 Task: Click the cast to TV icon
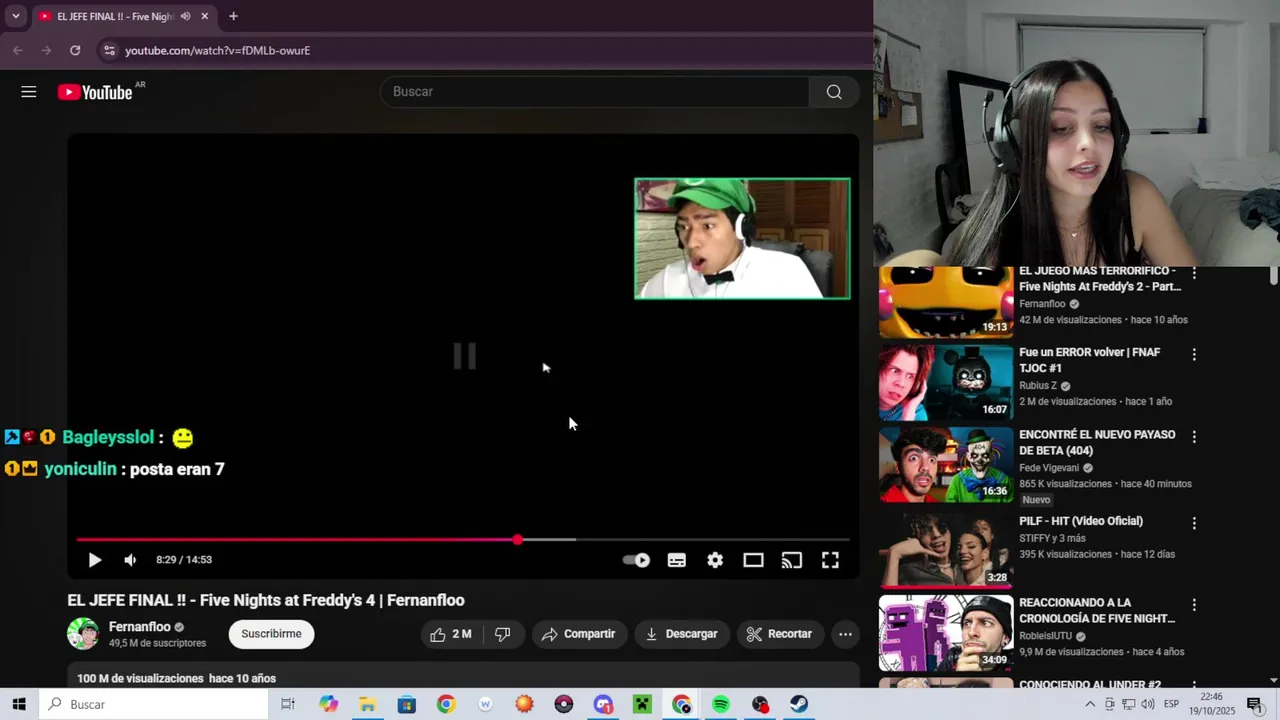[x=792, y=560]
